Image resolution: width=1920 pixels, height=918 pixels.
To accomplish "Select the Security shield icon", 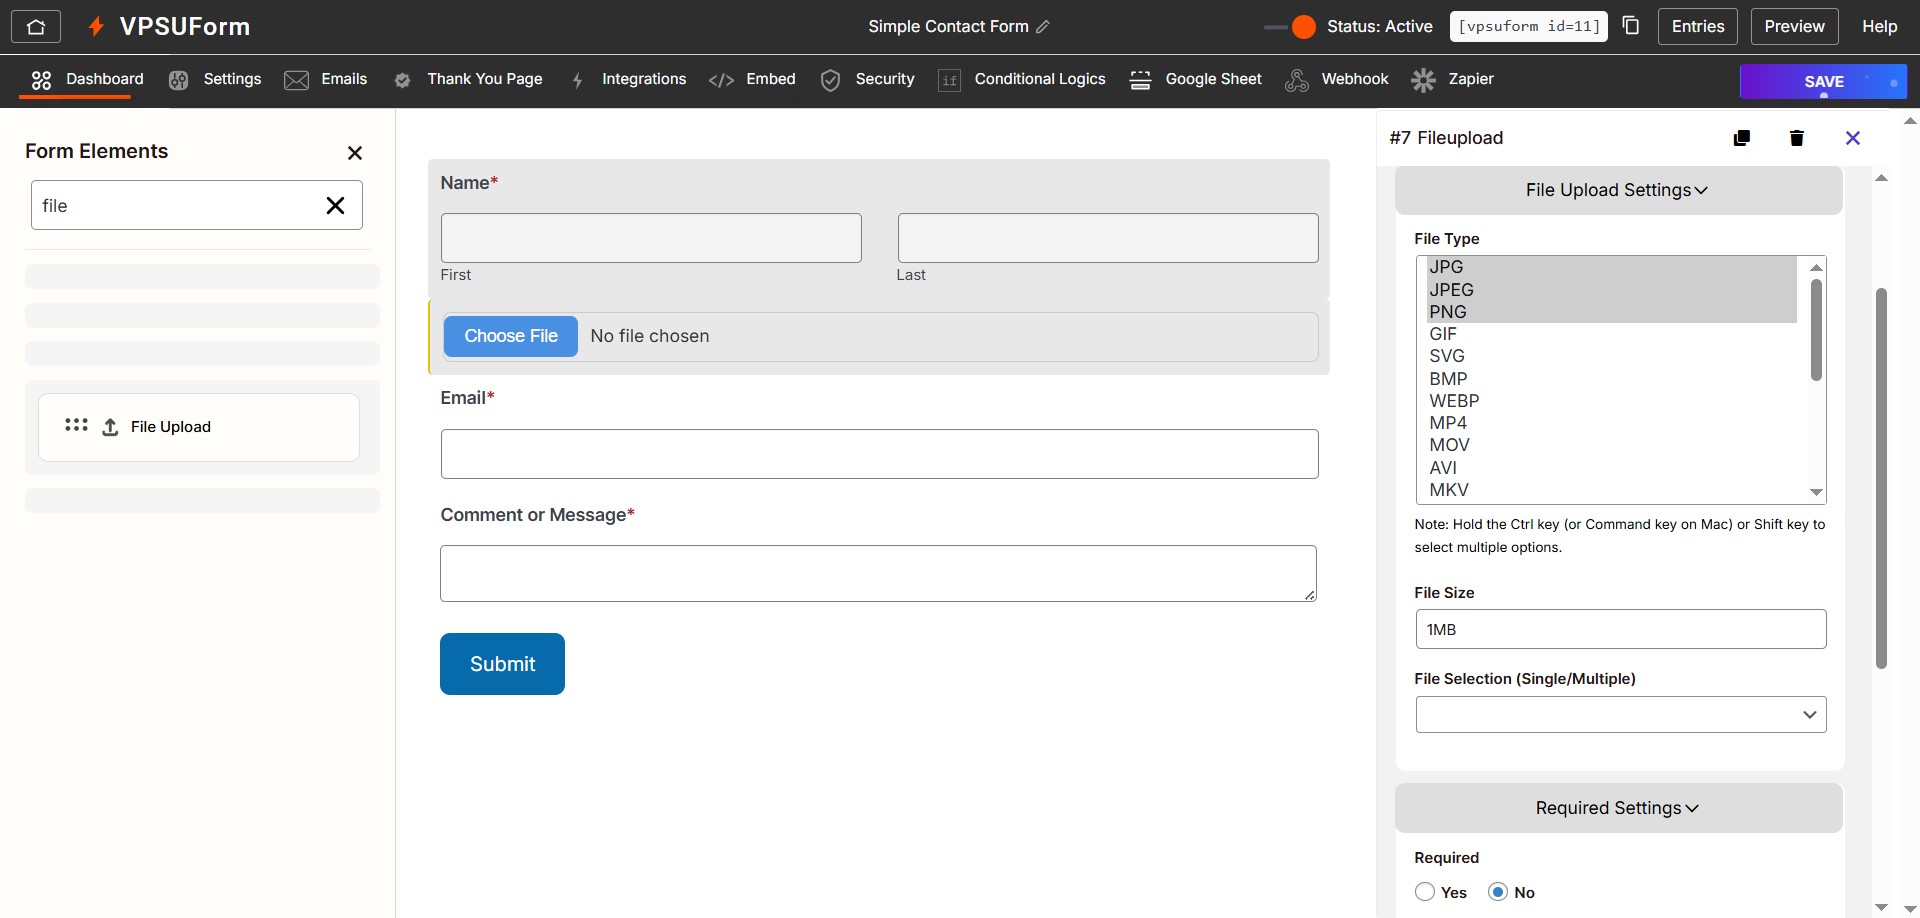I will click(831, 80).
